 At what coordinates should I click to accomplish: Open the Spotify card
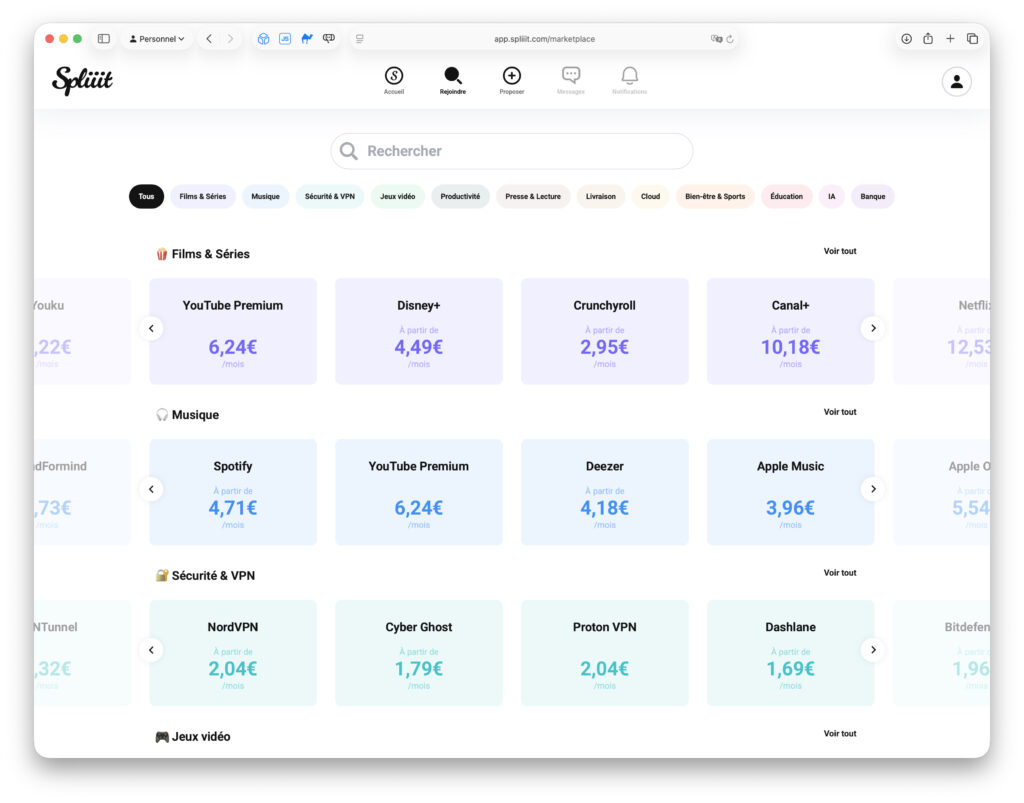(x=233, y=492)
